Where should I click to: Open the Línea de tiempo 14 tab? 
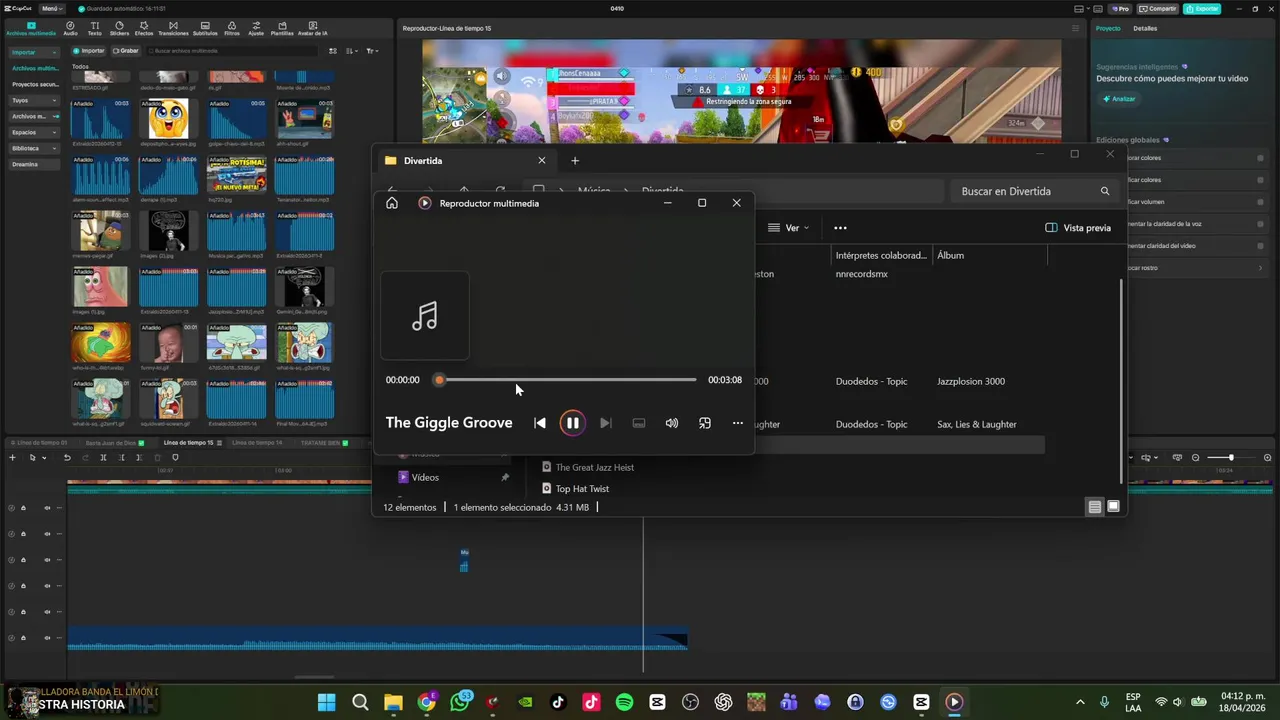257,442
